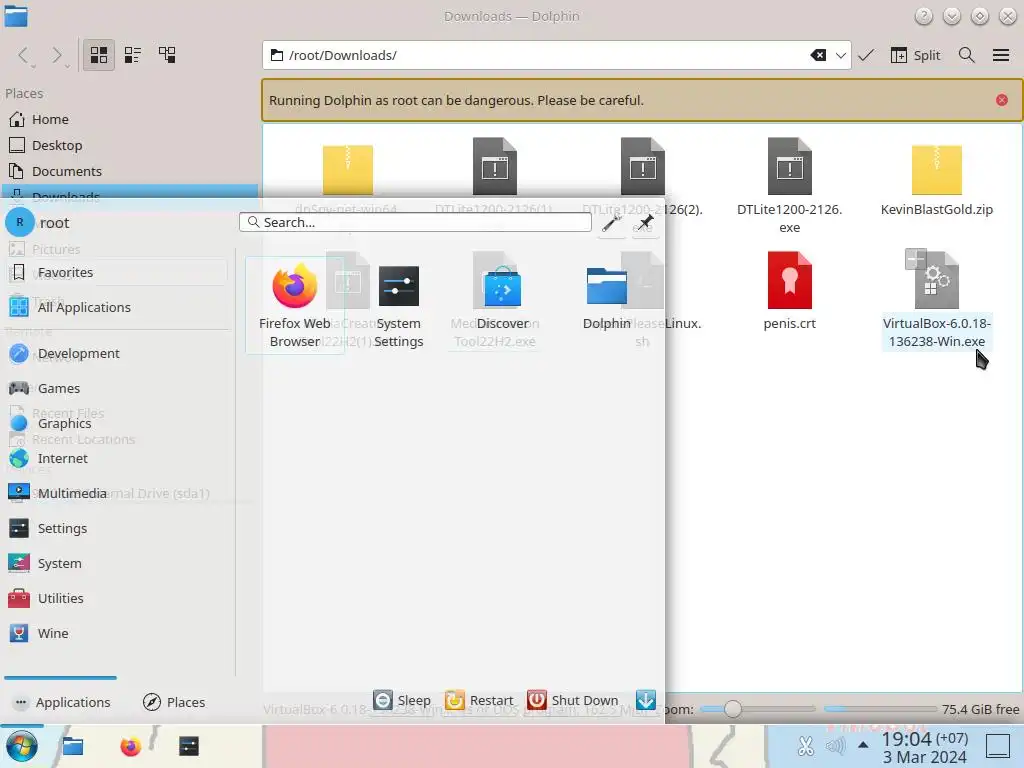Switch Dolphin to Details tree view mode

coord(167,55)
